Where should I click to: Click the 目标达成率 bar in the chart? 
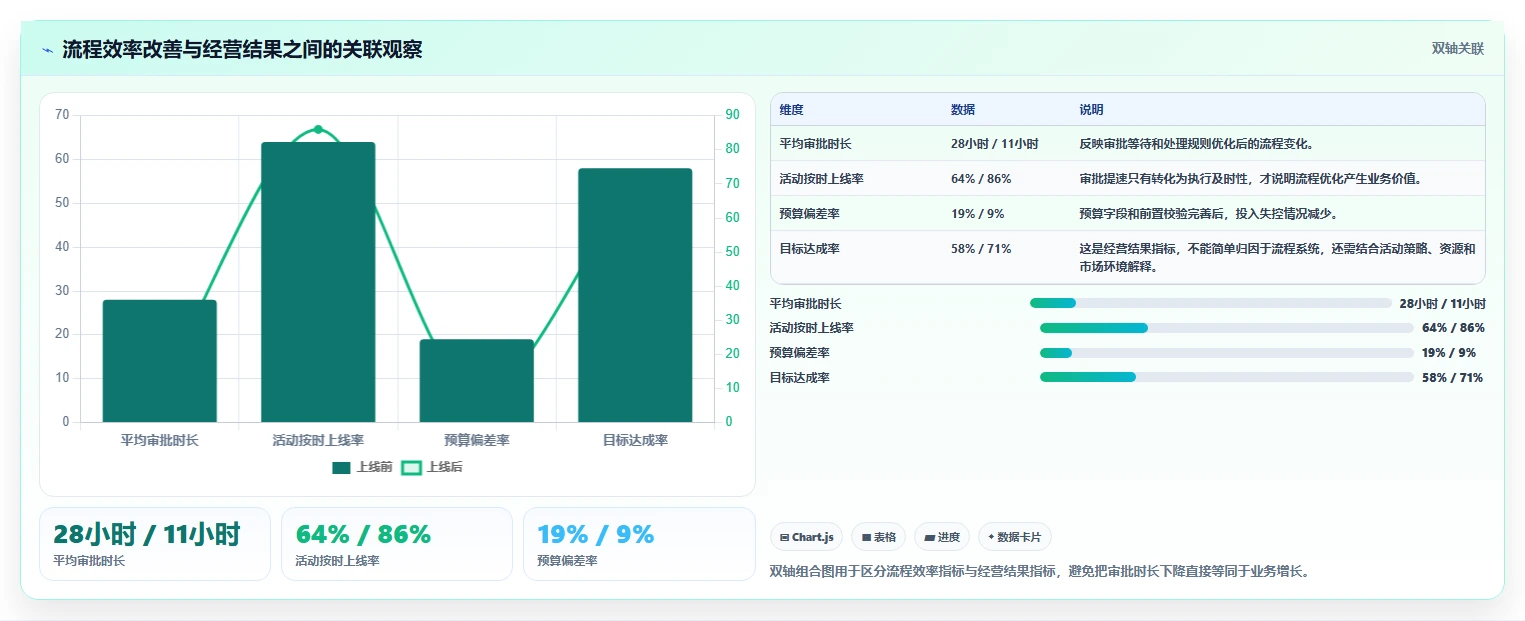635,295
